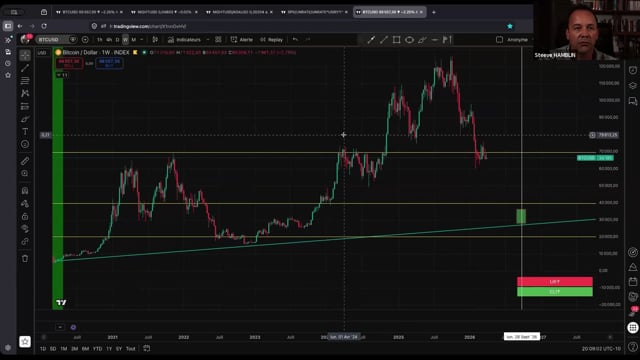Select the W weekly timeframe

(125, 40)
